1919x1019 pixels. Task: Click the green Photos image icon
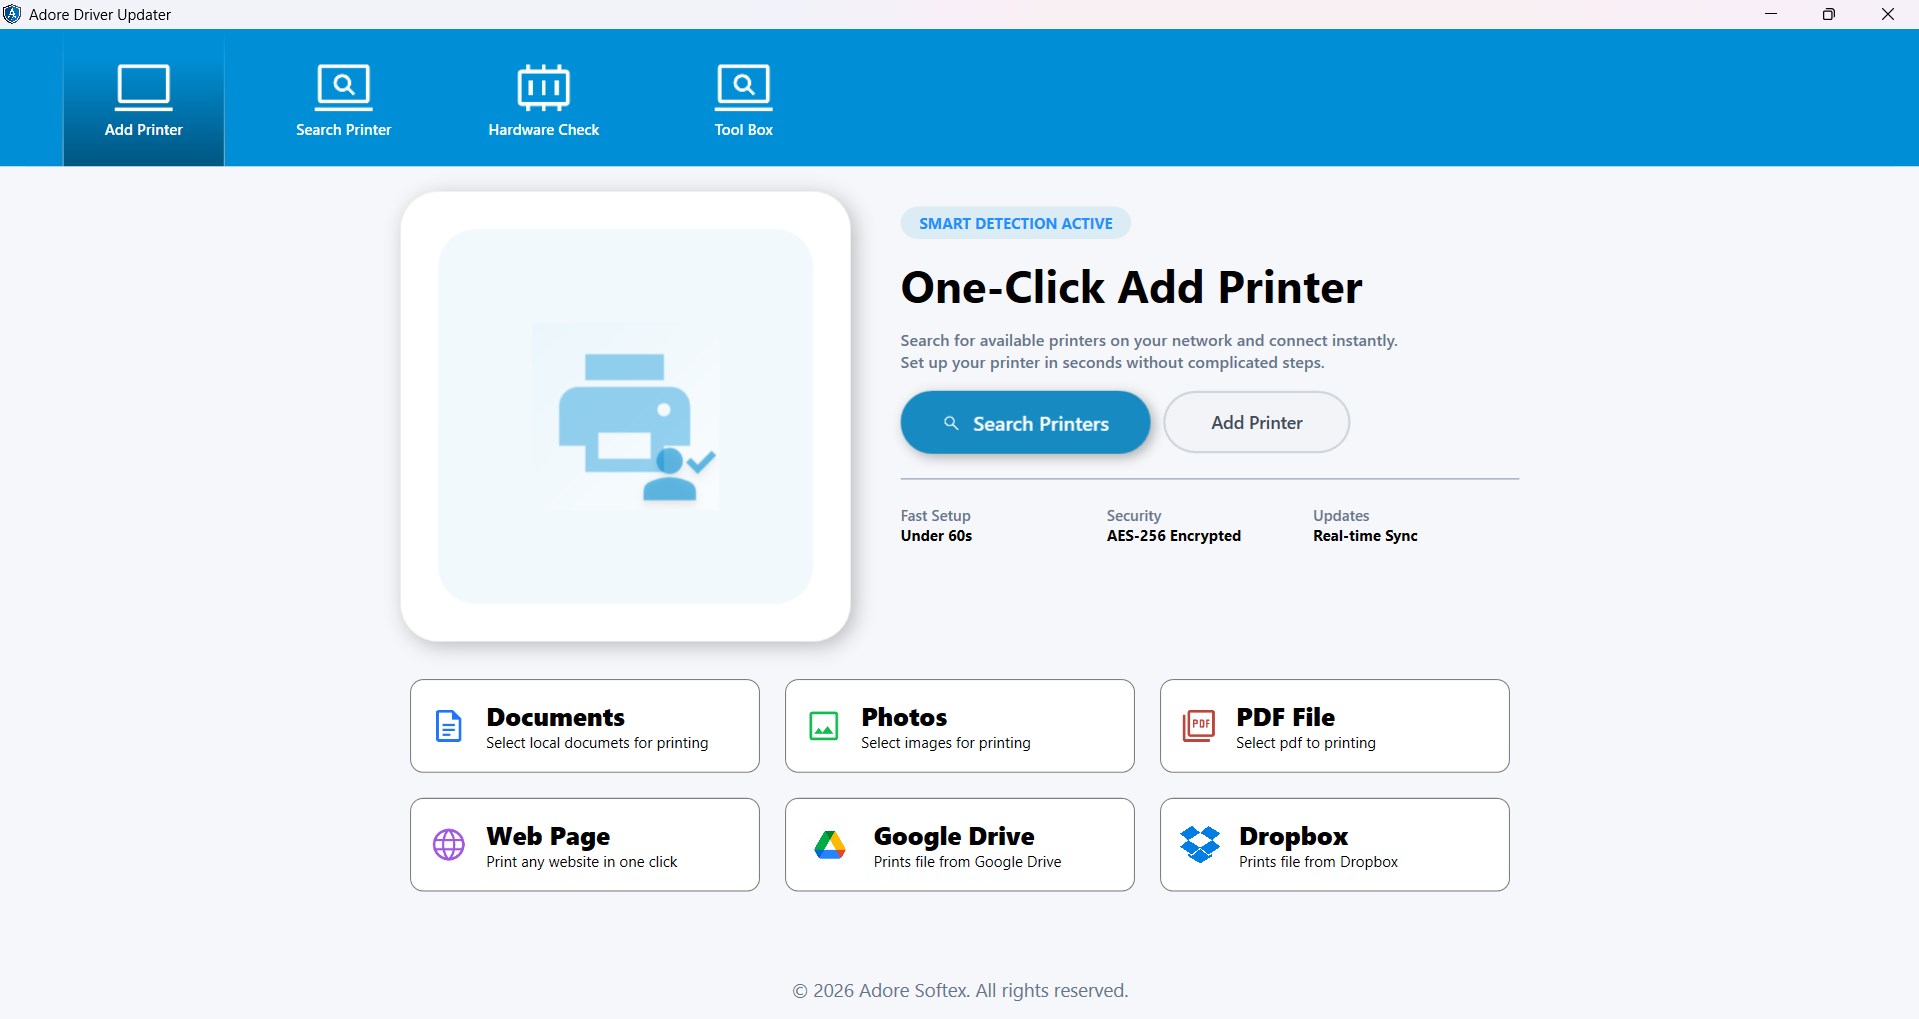pos(824,726)
